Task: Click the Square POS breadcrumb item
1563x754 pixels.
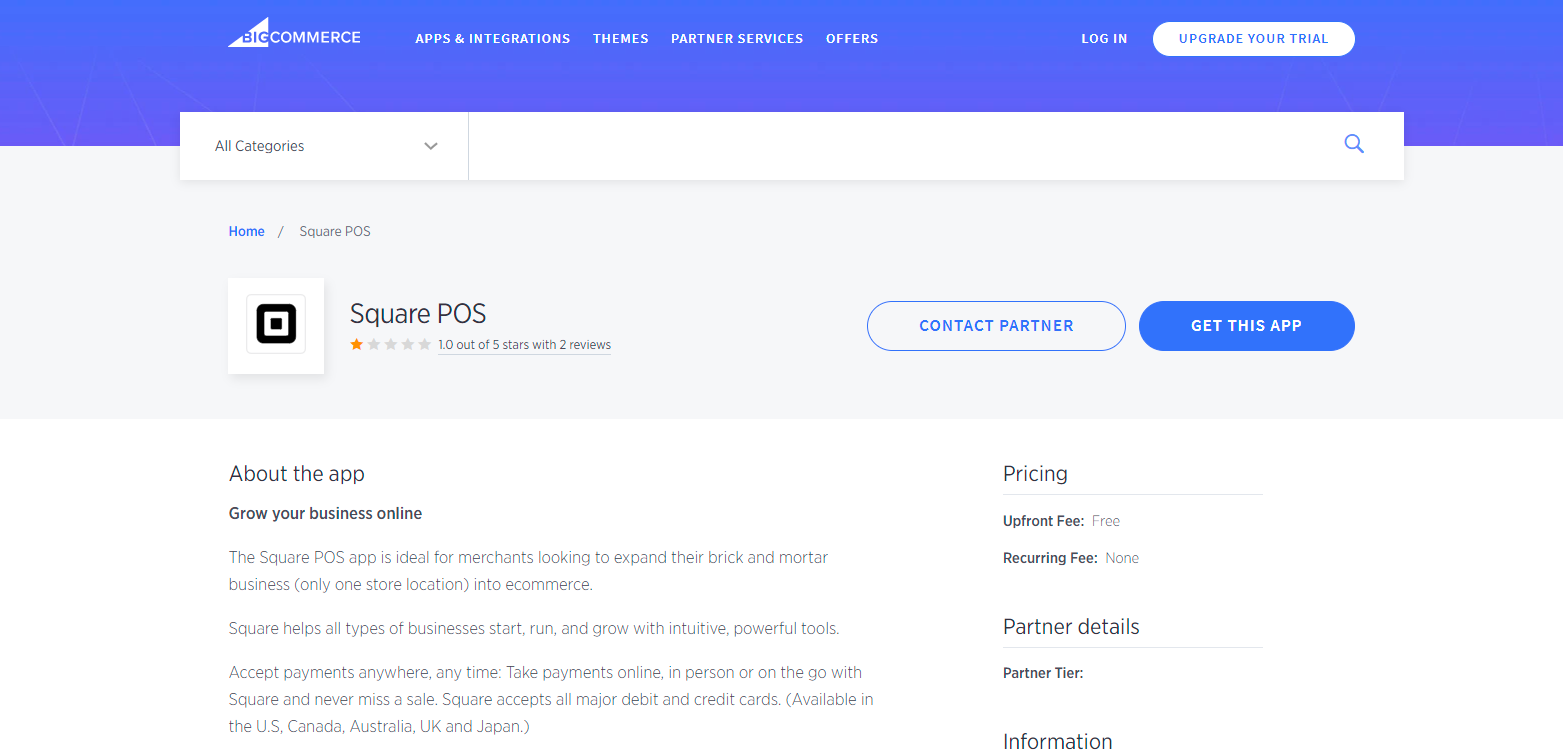Action: (335, 231)
